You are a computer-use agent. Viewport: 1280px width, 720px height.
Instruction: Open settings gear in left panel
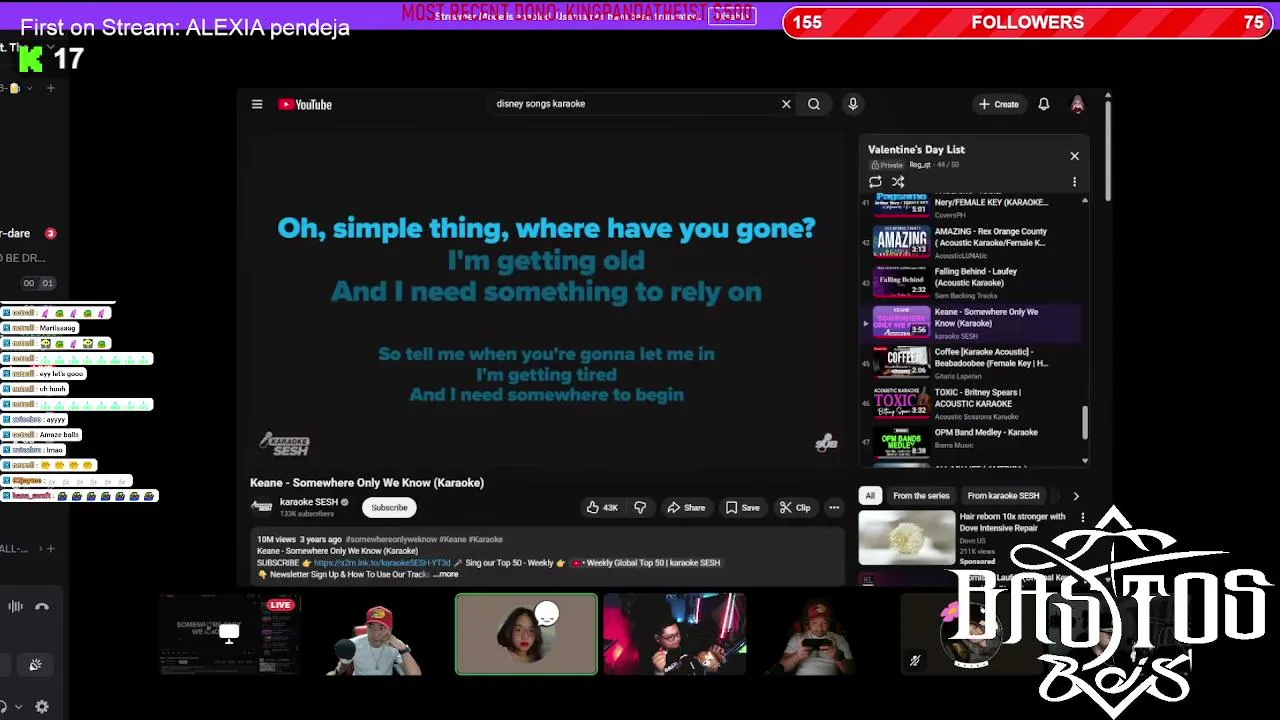(42, 706)
